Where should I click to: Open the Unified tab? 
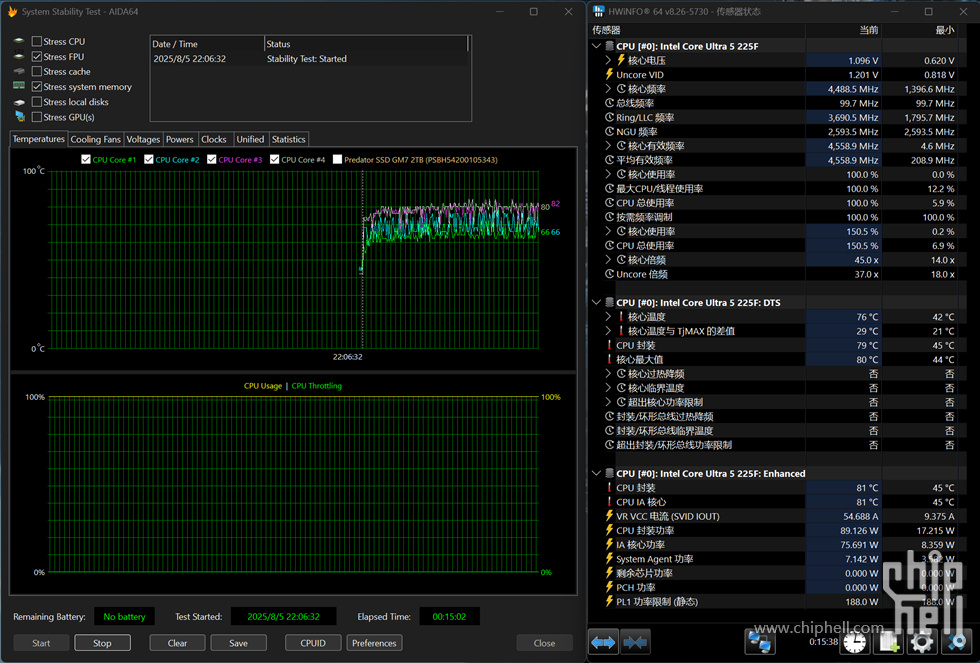point(251,139)
